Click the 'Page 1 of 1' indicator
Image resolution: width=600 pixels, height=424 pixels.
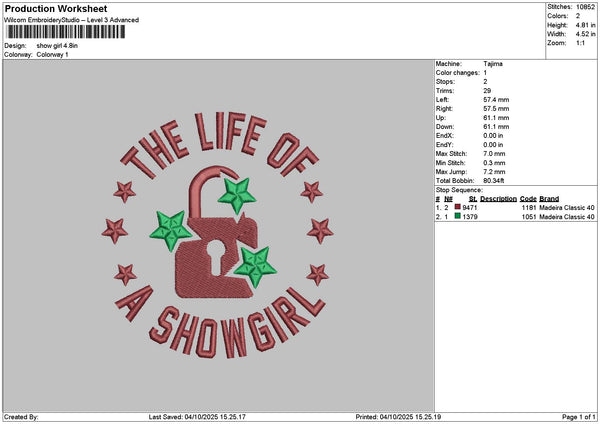pyautogui.click(x=579, y=417)
